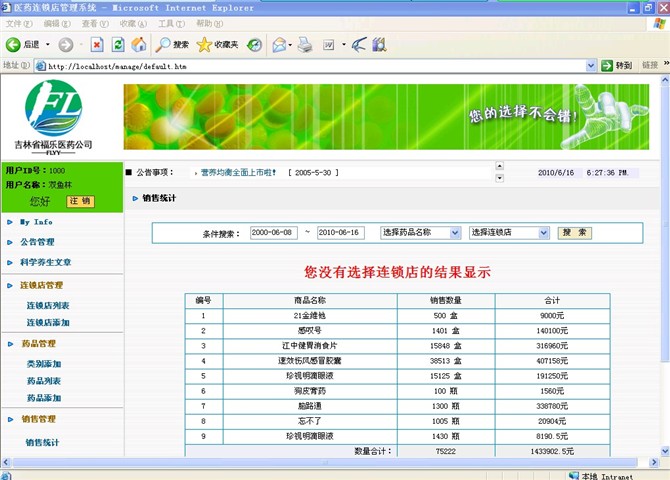Click the Forward arrow icon

tap(65, 44)
